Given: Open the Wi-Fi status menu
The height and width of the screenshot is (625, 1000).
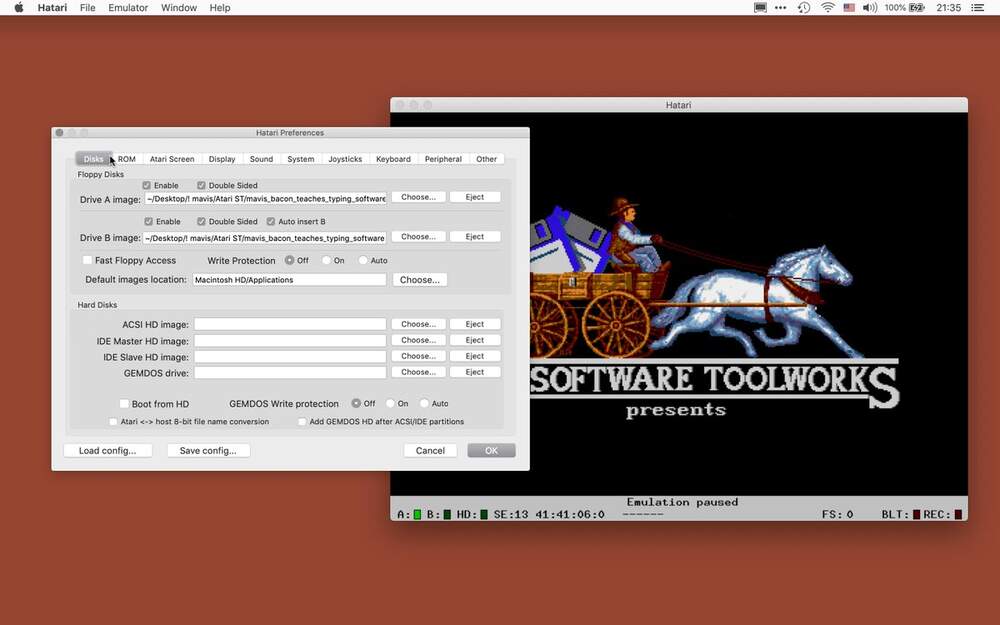Looking at the screenshot, I should (x=828, y=8).
